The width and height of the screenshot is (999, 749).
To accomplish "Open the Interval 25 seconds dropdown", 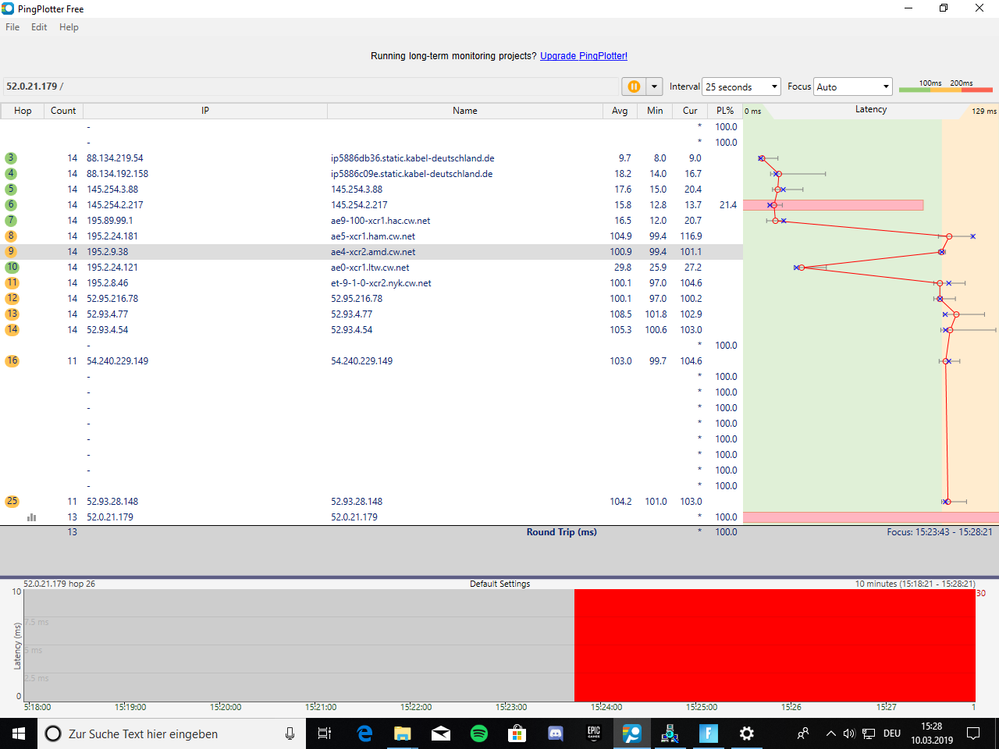I will tap(741, 87).
